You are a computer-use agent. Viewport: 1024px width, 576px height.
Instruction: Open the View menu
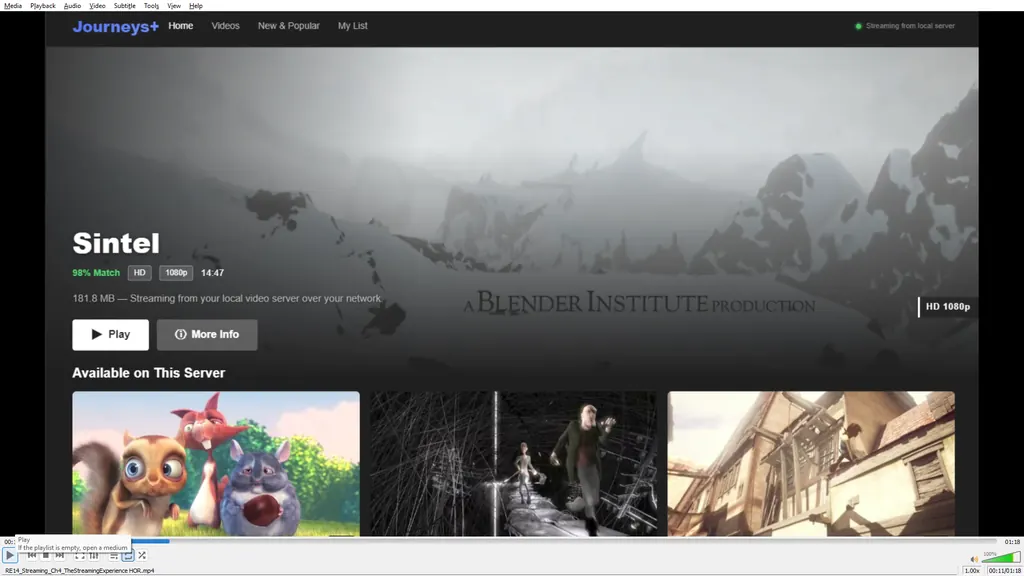174,6
